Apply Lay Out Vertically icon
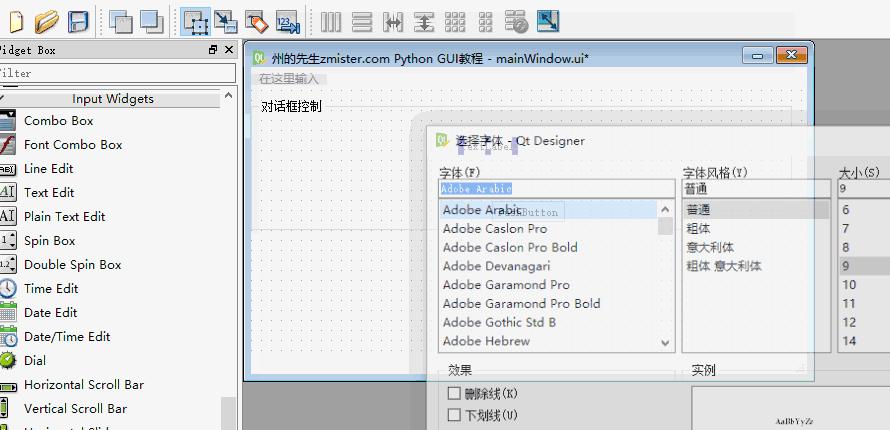Image resolution: width=890 pixels, height=430 pixels. (362, 22)
